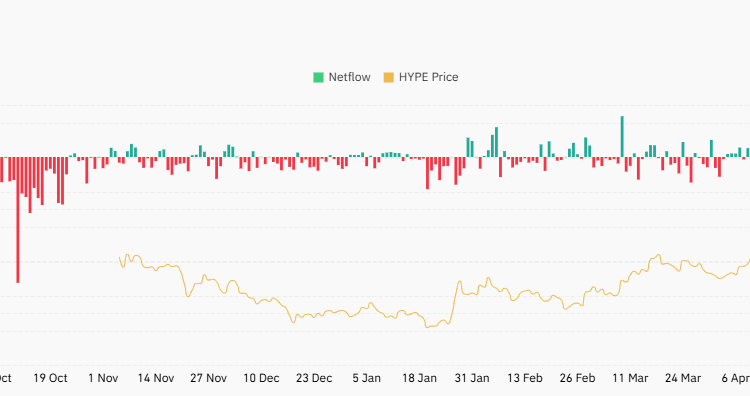Click the 10 Dec axis label

(261, 378)
